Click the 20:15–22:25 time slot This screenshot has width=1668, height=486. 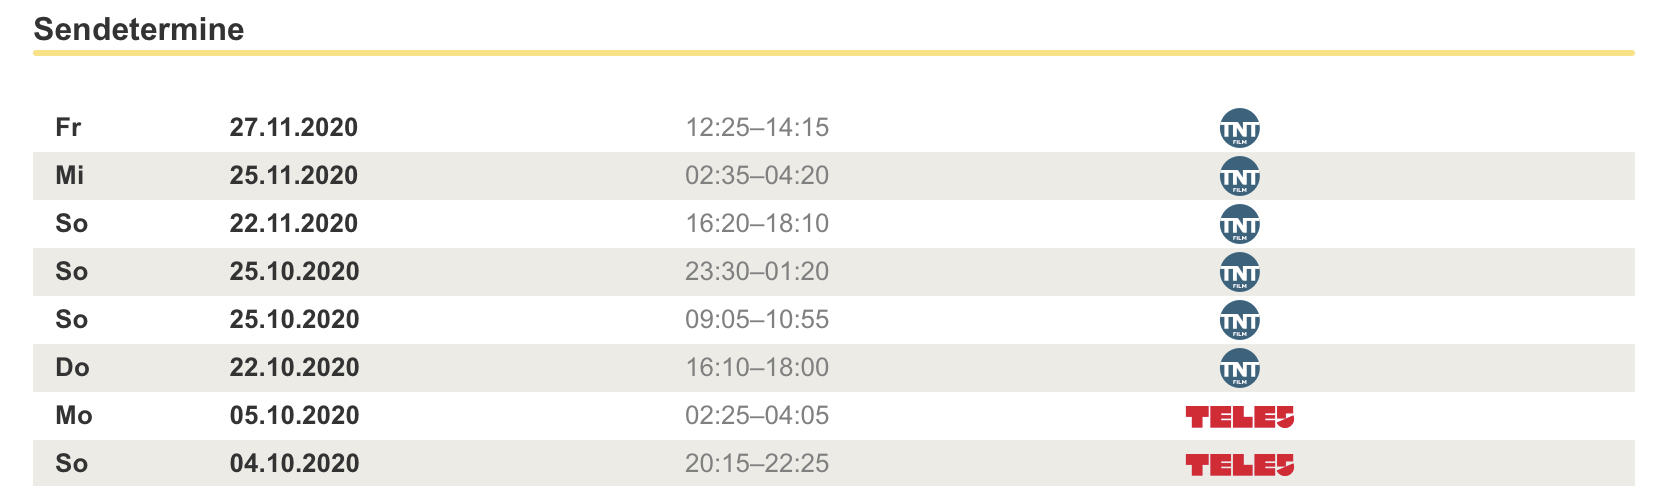tap(757, 464)
